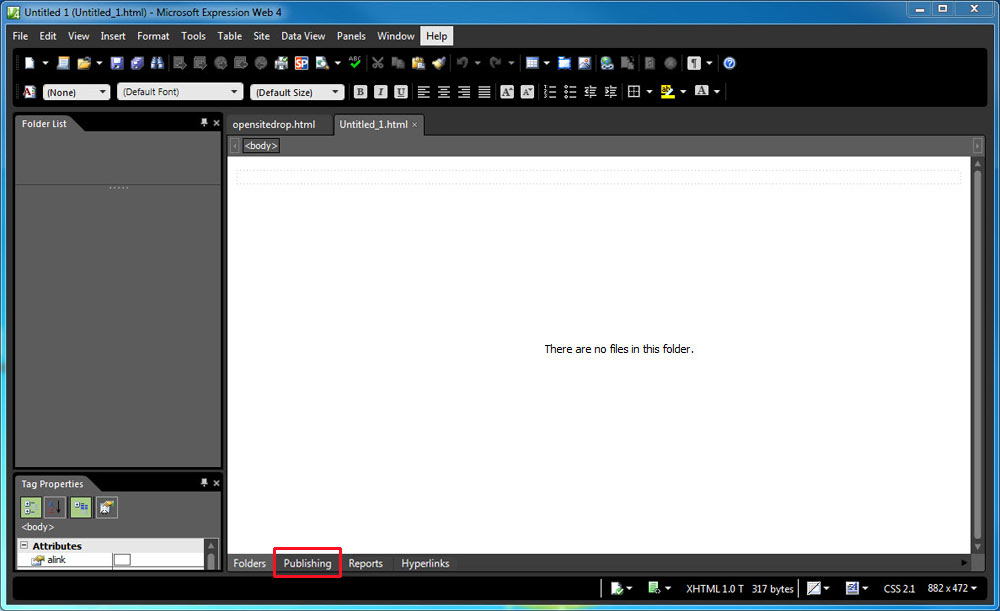Click the Decrease Indent icon

[x=591, y=92]
